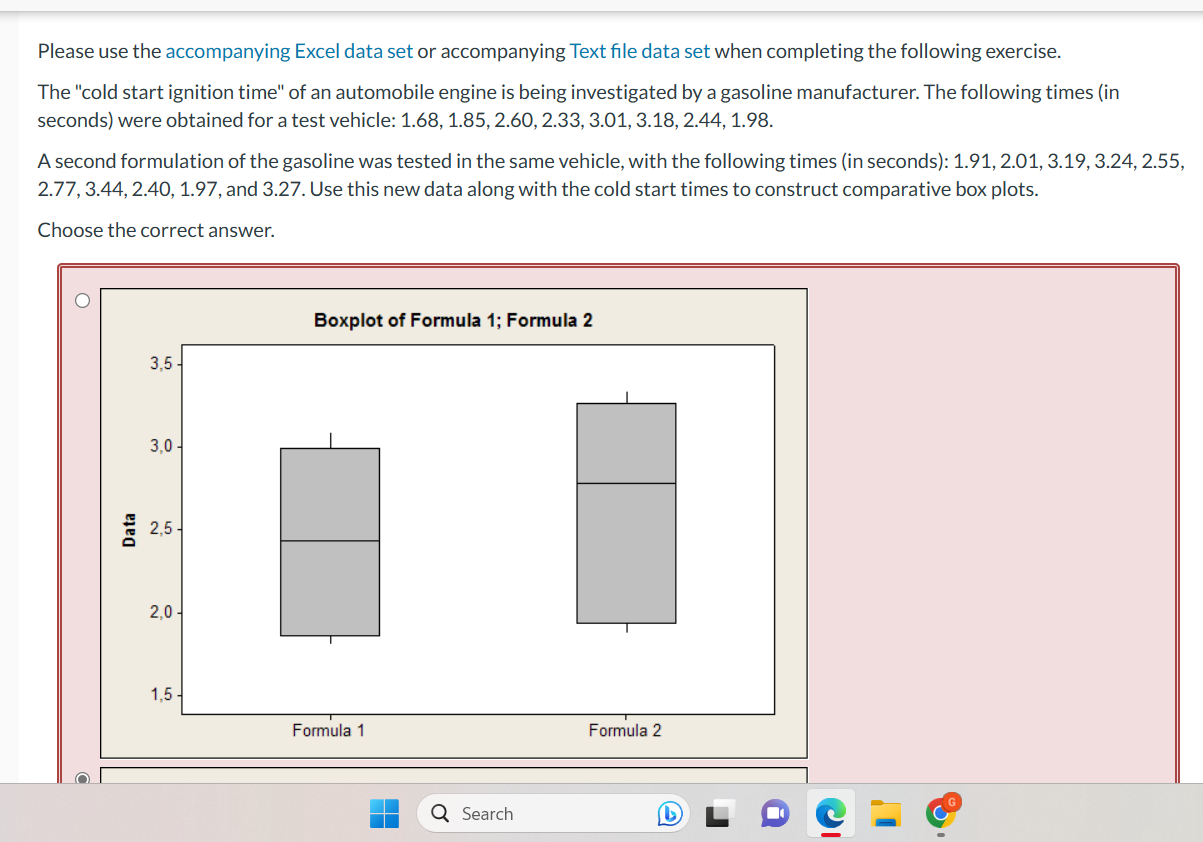Launch the video chat app on taskbar
Image resolution: width=1203 pixels, height=842 pixels.
pyautogui.click(x=774, y=815)
